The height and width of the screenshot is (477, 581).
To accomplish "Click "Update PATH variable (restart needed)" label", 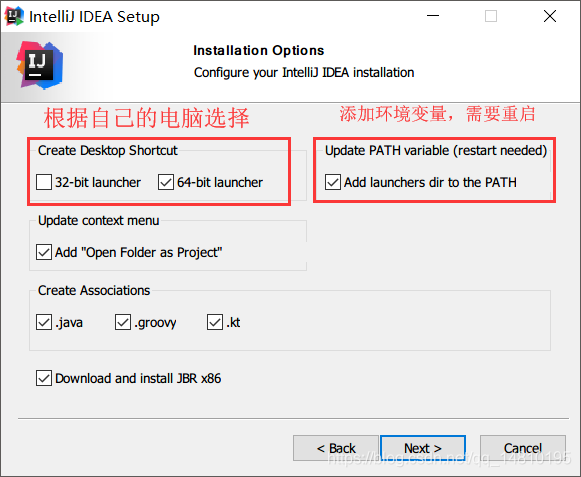I will point(436,150).
